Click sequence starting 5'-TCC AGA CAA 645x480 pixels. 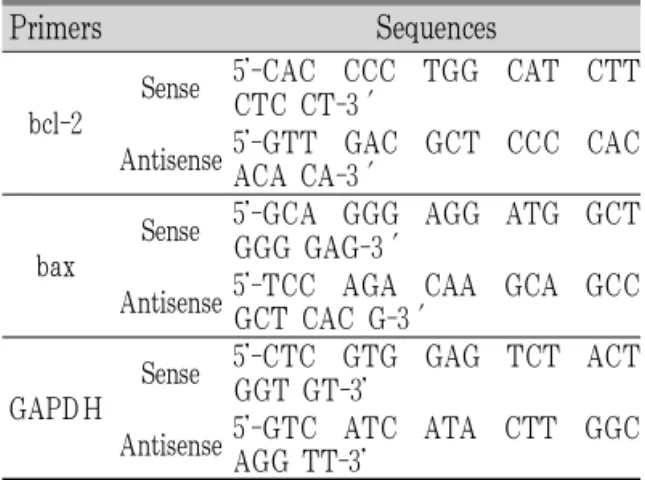pos(436,302)
